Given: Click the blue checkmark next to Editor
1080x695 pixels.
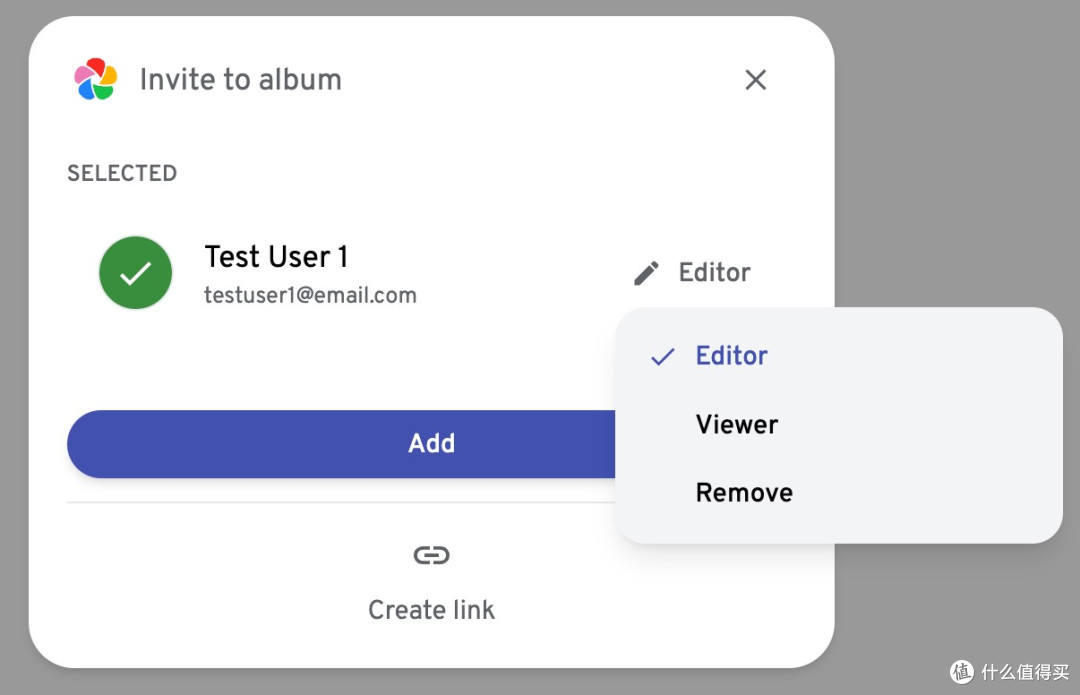Looking at the screenshot, I should [663, 356].
